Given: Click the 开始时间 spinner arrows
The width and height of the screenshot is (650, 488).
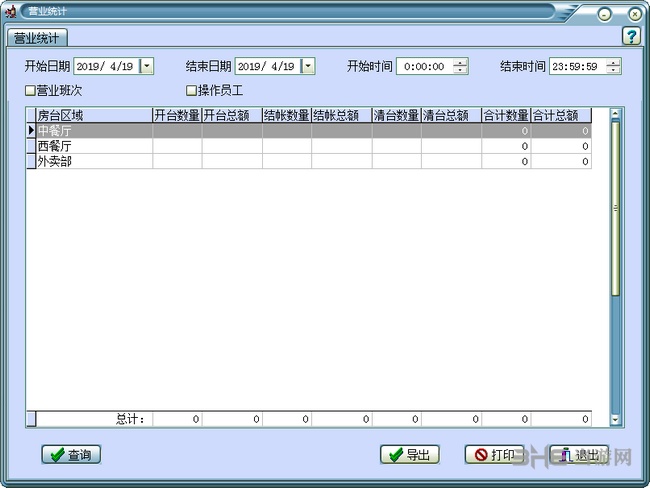Looking at the screenshot, I should tap(460, 66).
